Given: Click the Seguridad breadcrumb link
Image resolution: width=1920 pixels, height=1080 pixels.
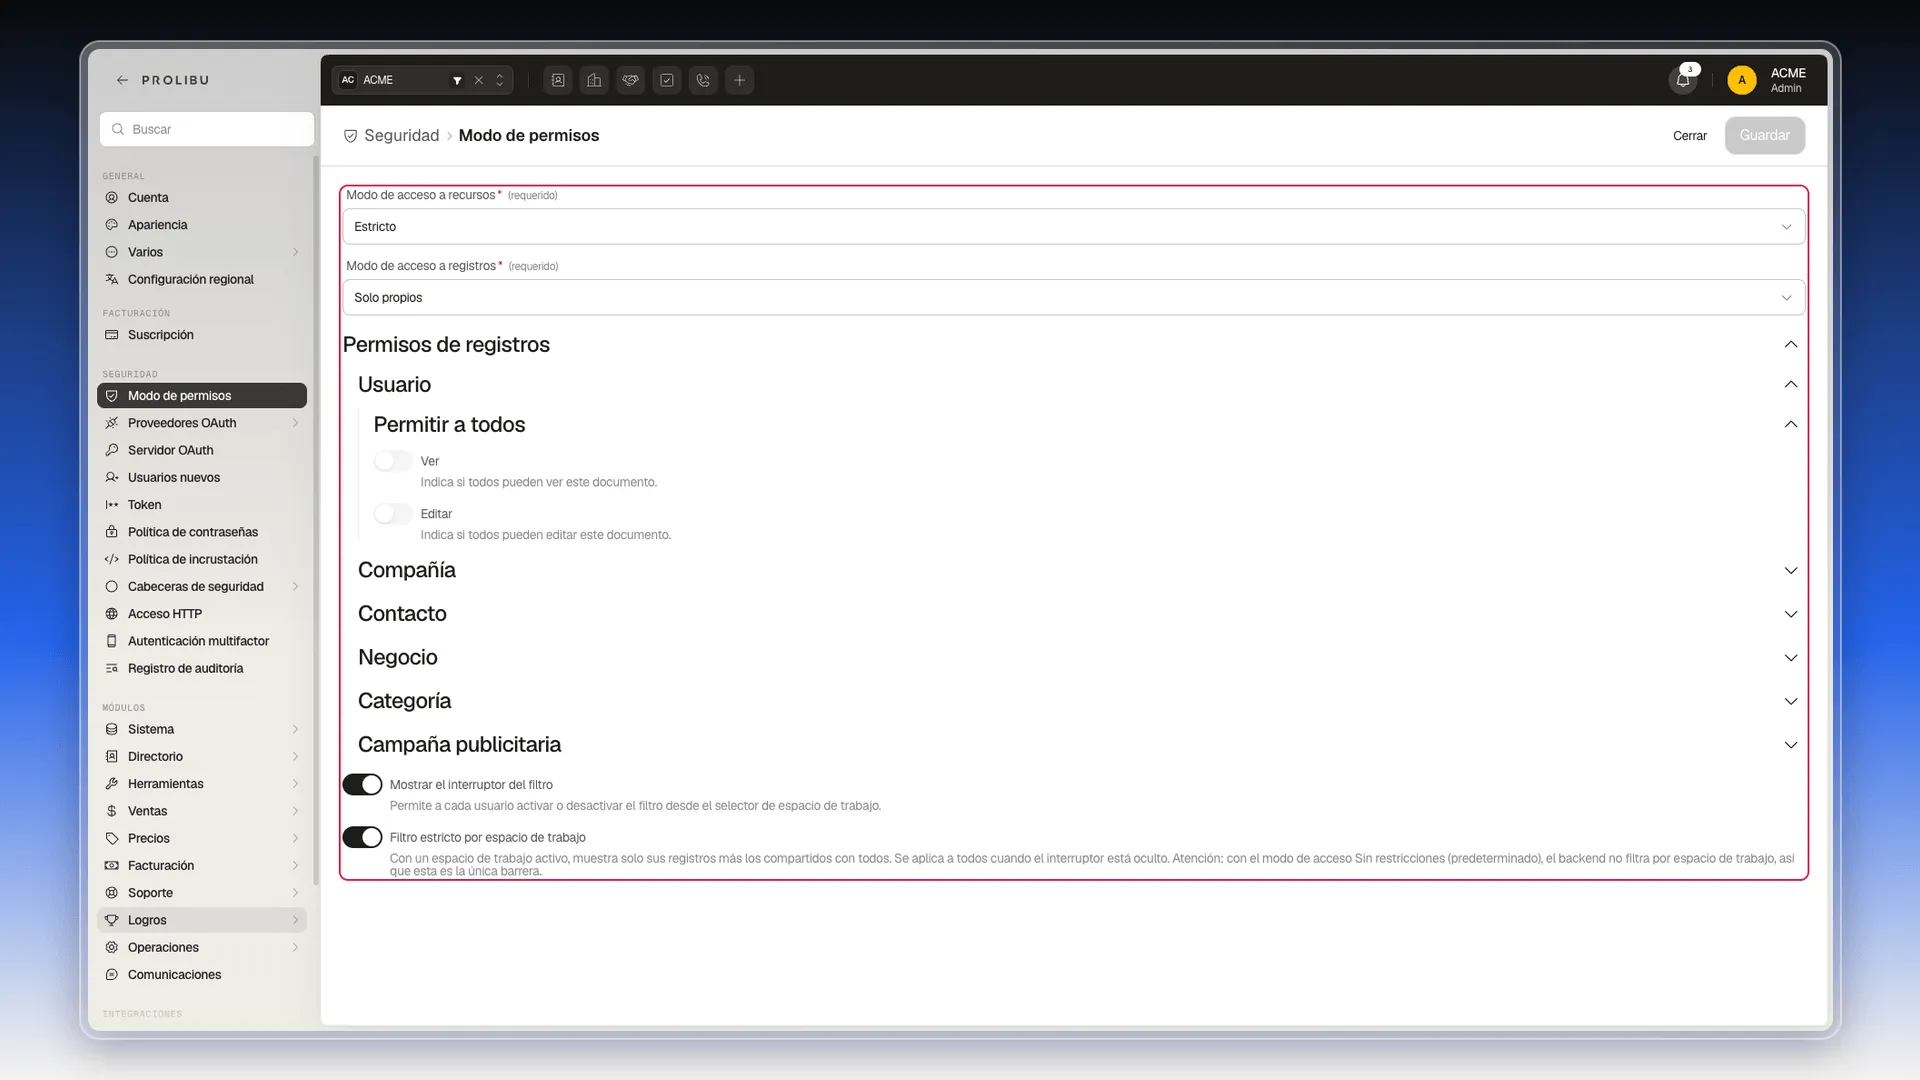Looking at the screenshot, I should [401, 136].
